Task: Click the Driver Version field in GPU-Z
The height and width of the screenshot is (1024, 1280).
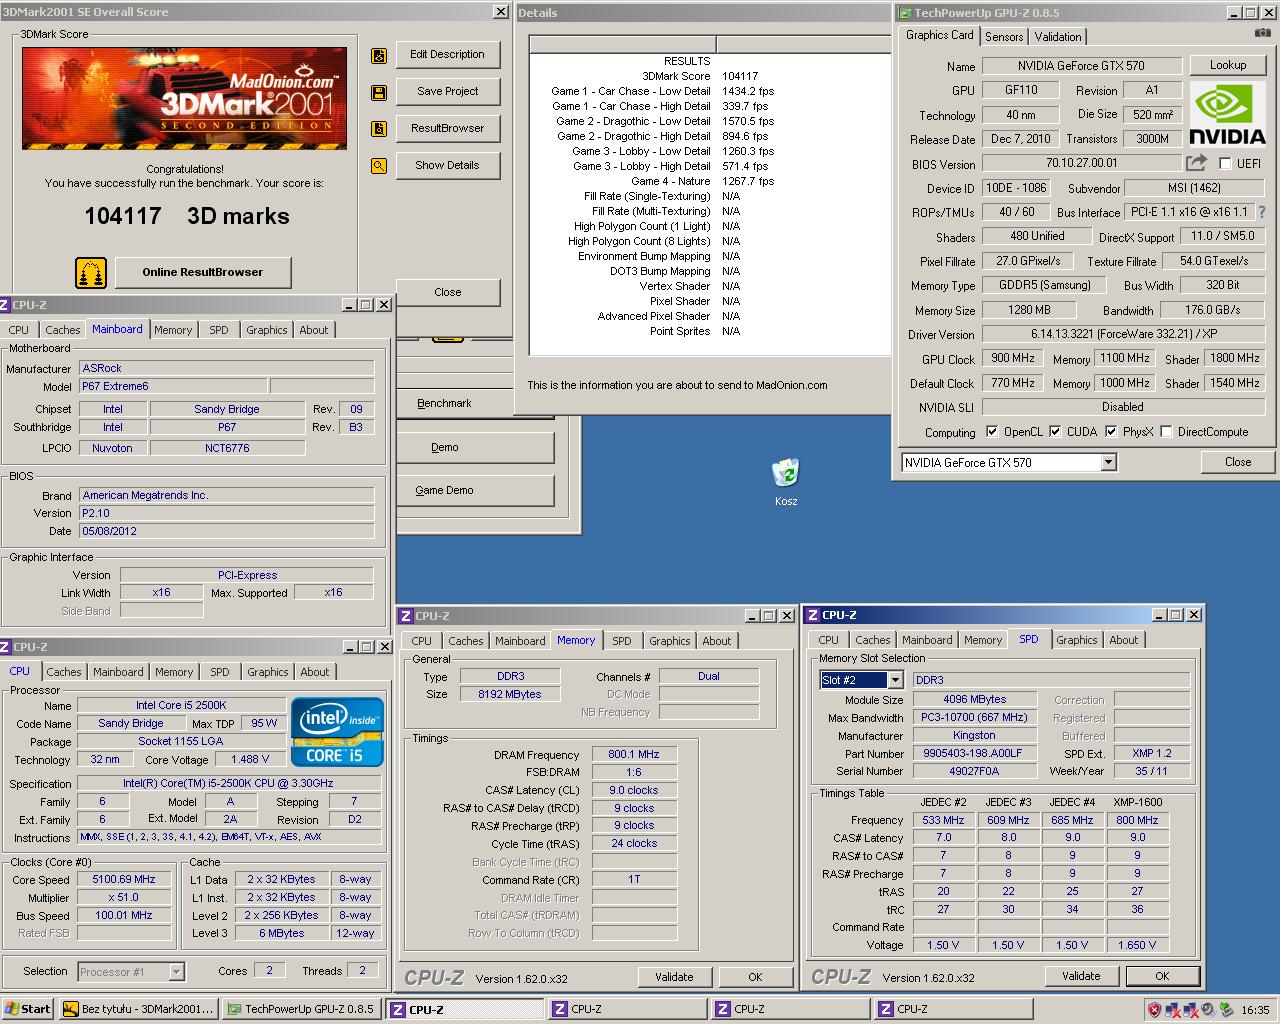Action: pyautogui.click(x=1123, y=334)
